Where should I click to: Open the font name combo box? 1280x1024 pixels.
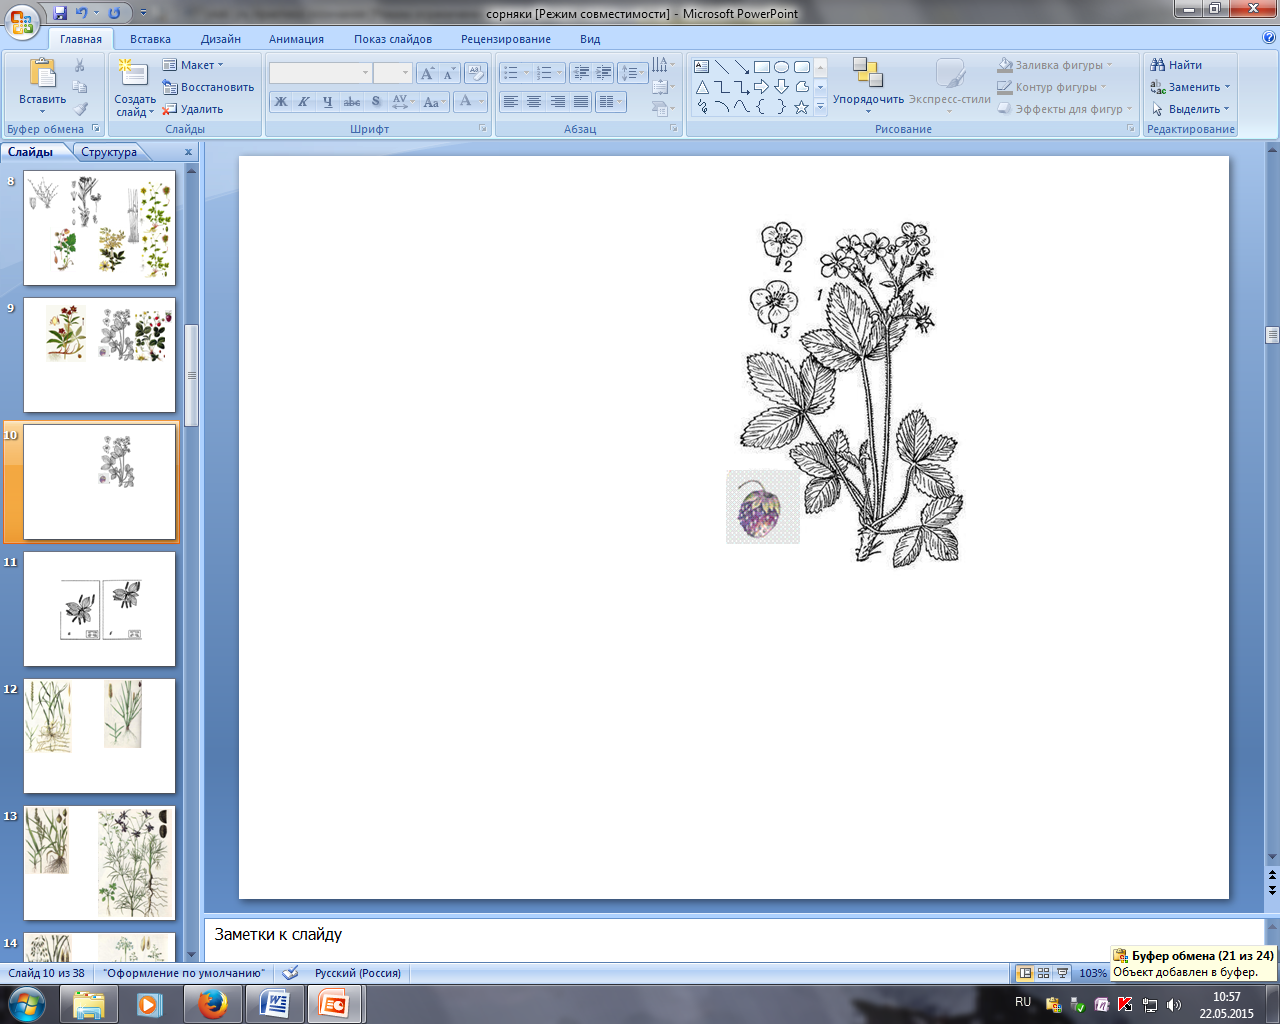coord(320,73)
